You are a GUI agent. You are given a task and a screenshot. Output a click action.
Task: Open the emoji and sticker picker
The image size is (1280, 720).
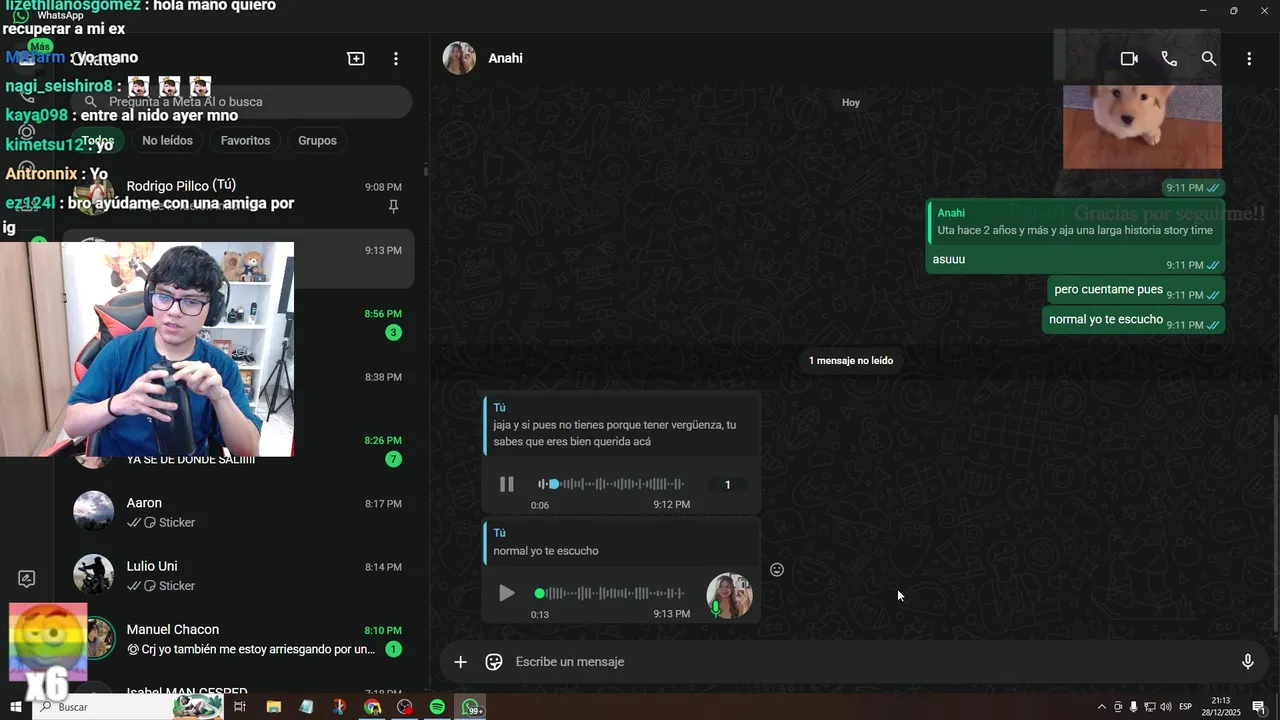pyautogui.click(x=493, y=662)
